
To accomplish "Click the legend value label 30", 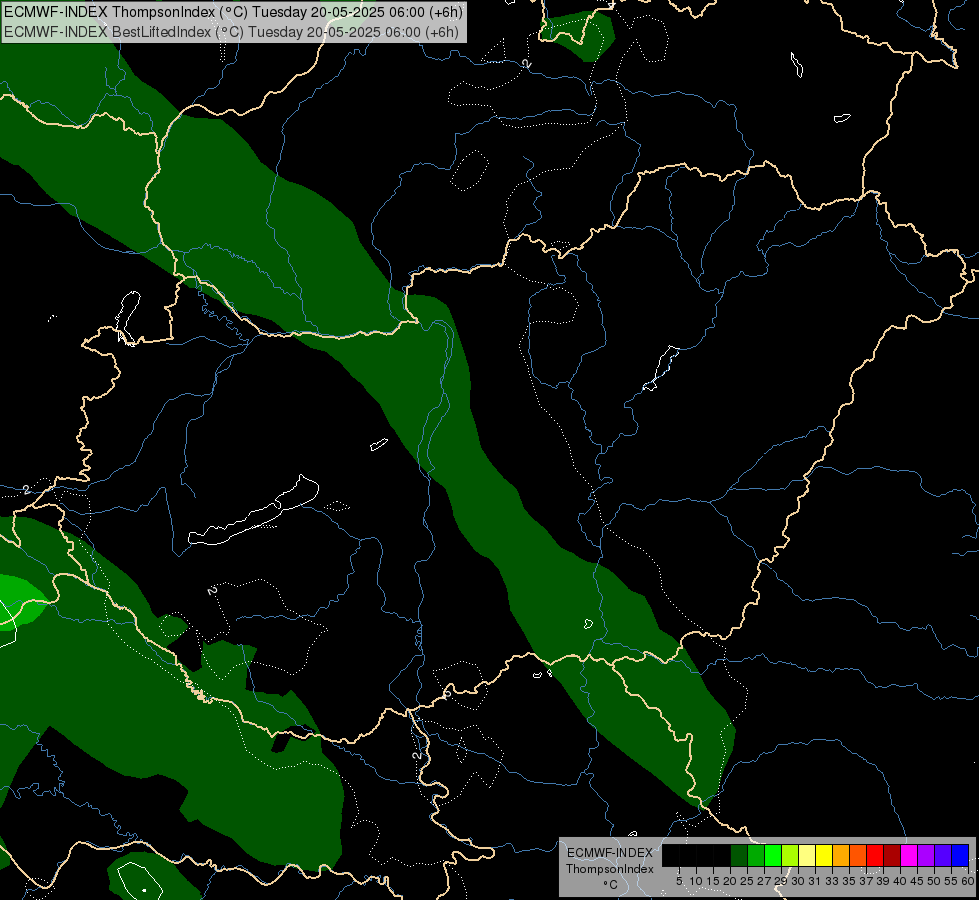I will 798,881.
